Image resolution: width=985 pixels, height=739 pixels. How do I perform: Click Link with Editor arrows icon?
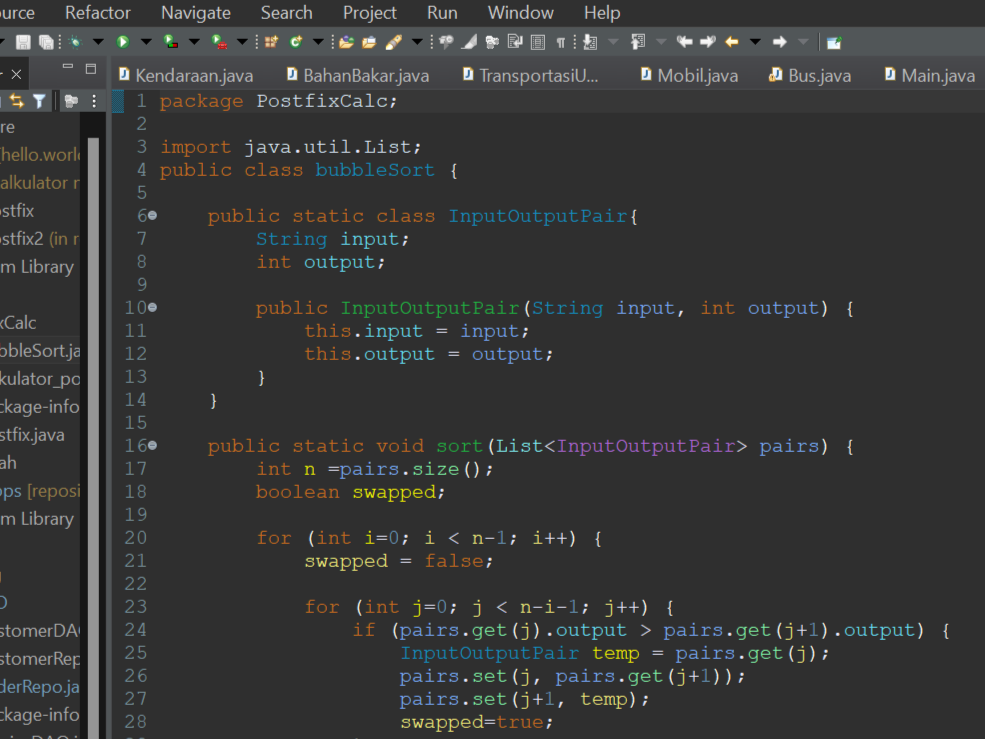point(17,101)
